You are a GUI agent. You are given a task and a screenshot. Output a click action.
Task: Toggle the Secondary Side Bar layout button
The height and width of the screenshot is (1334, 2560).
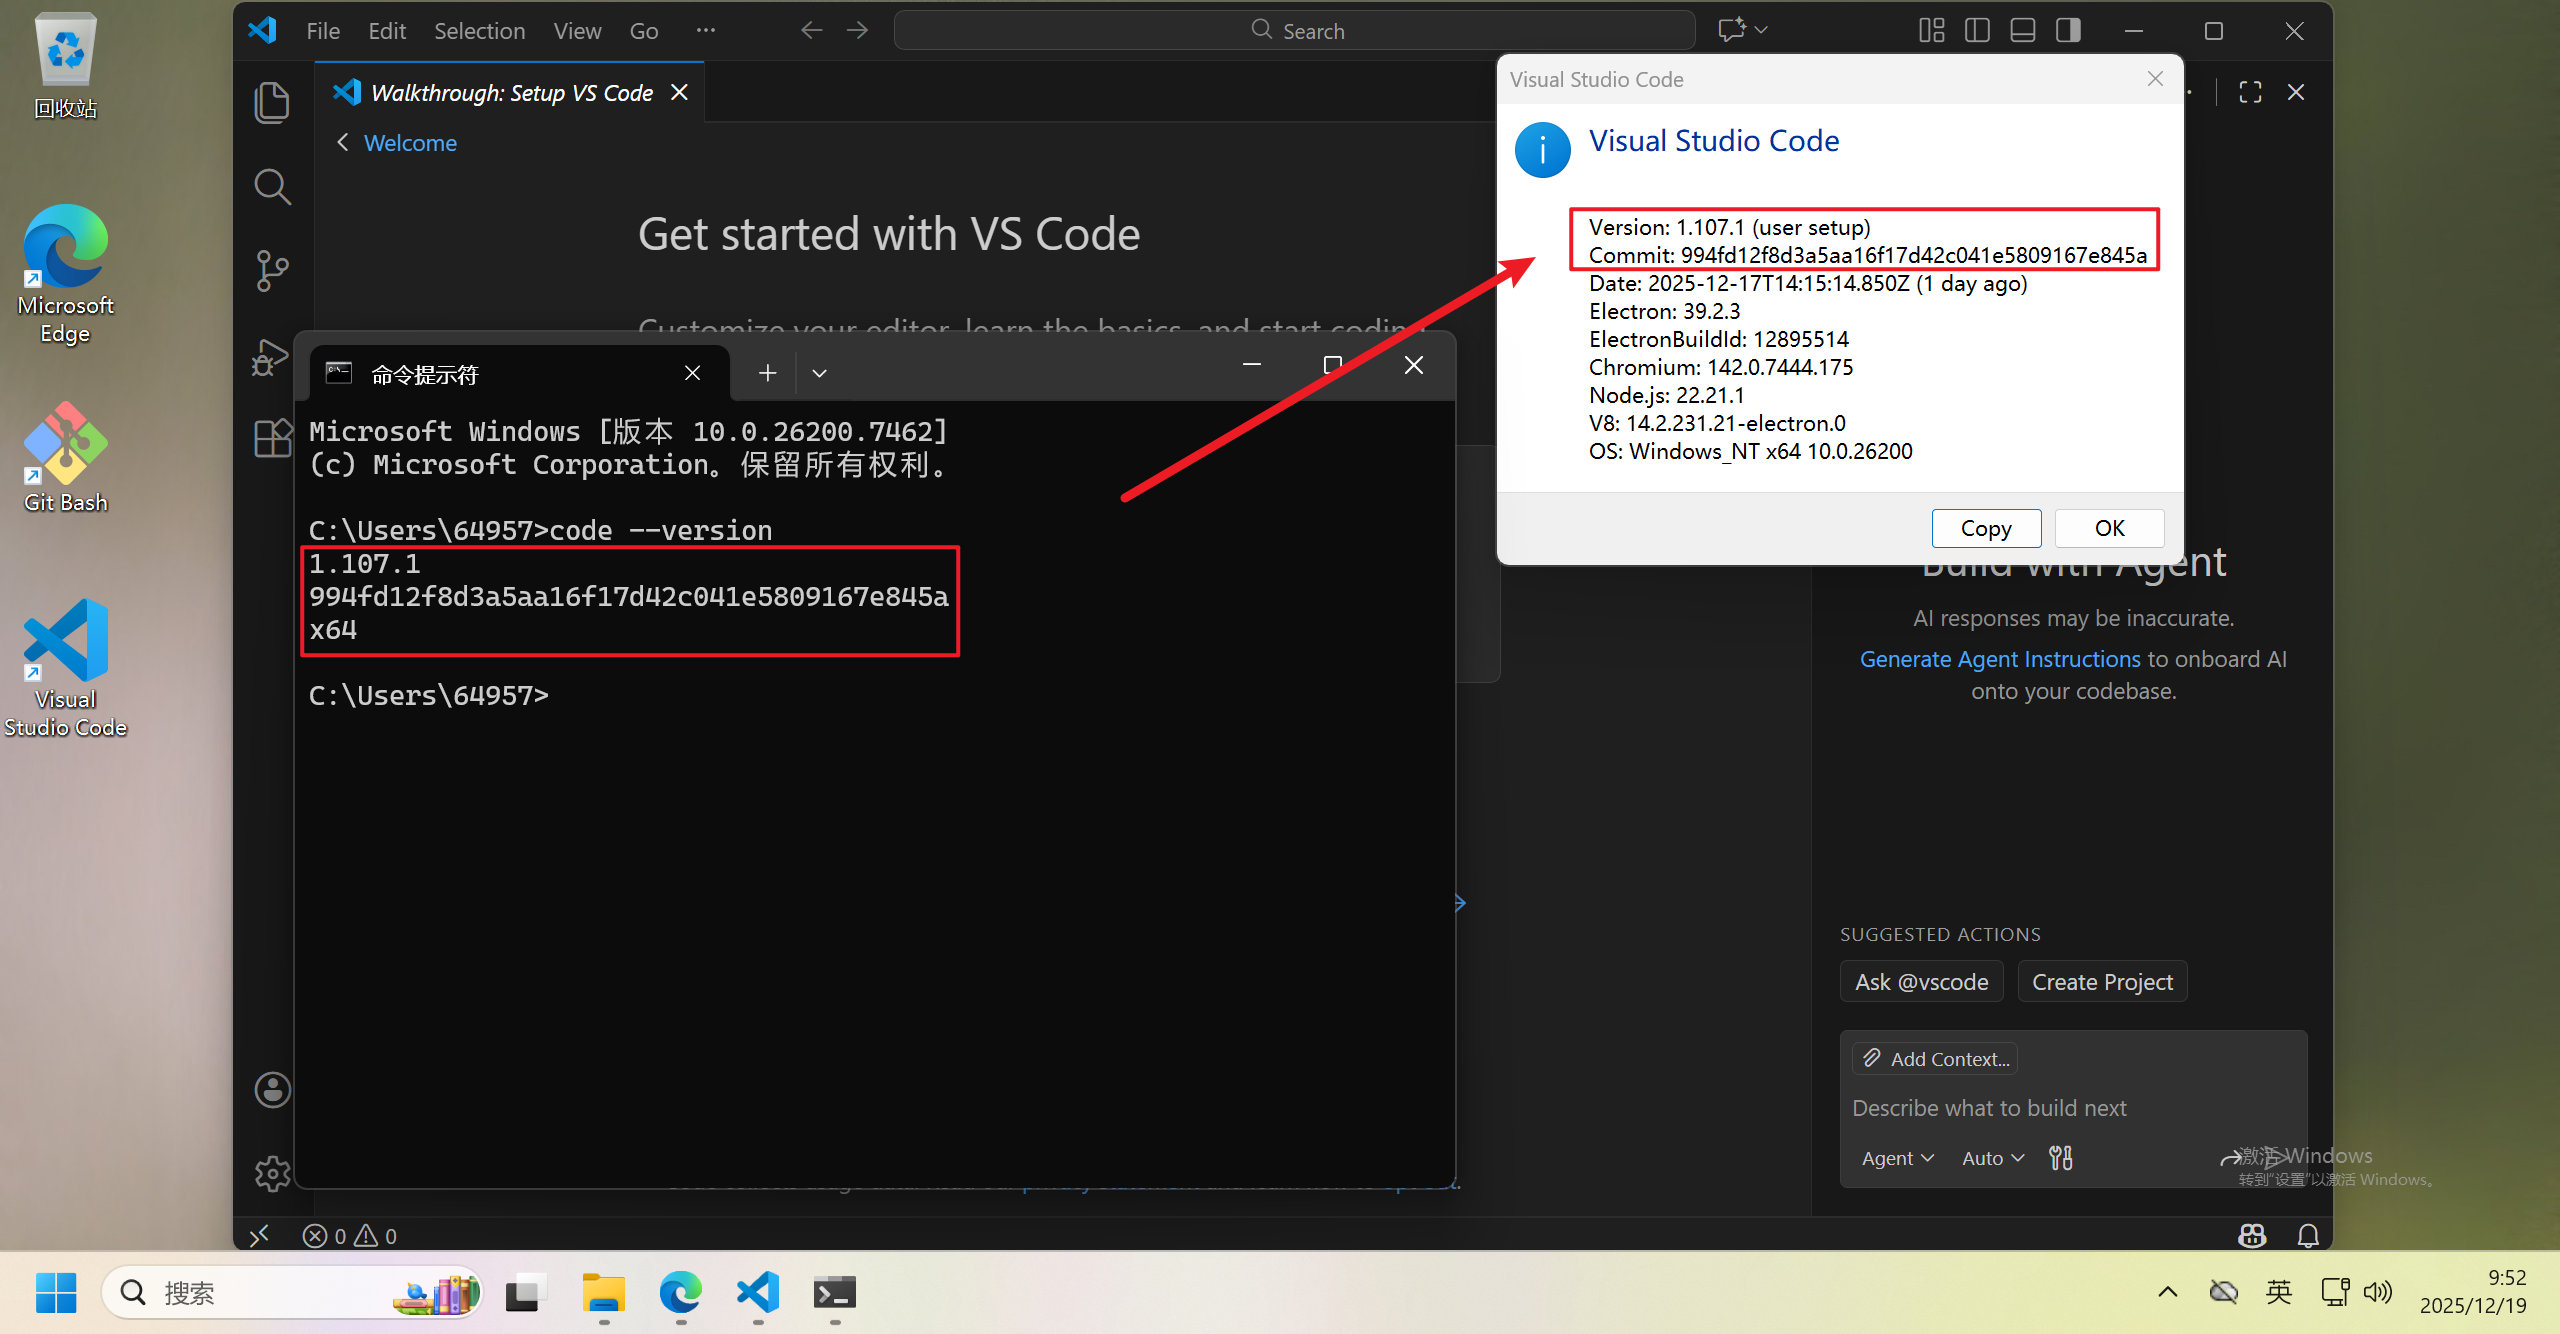pos(2068,31)
